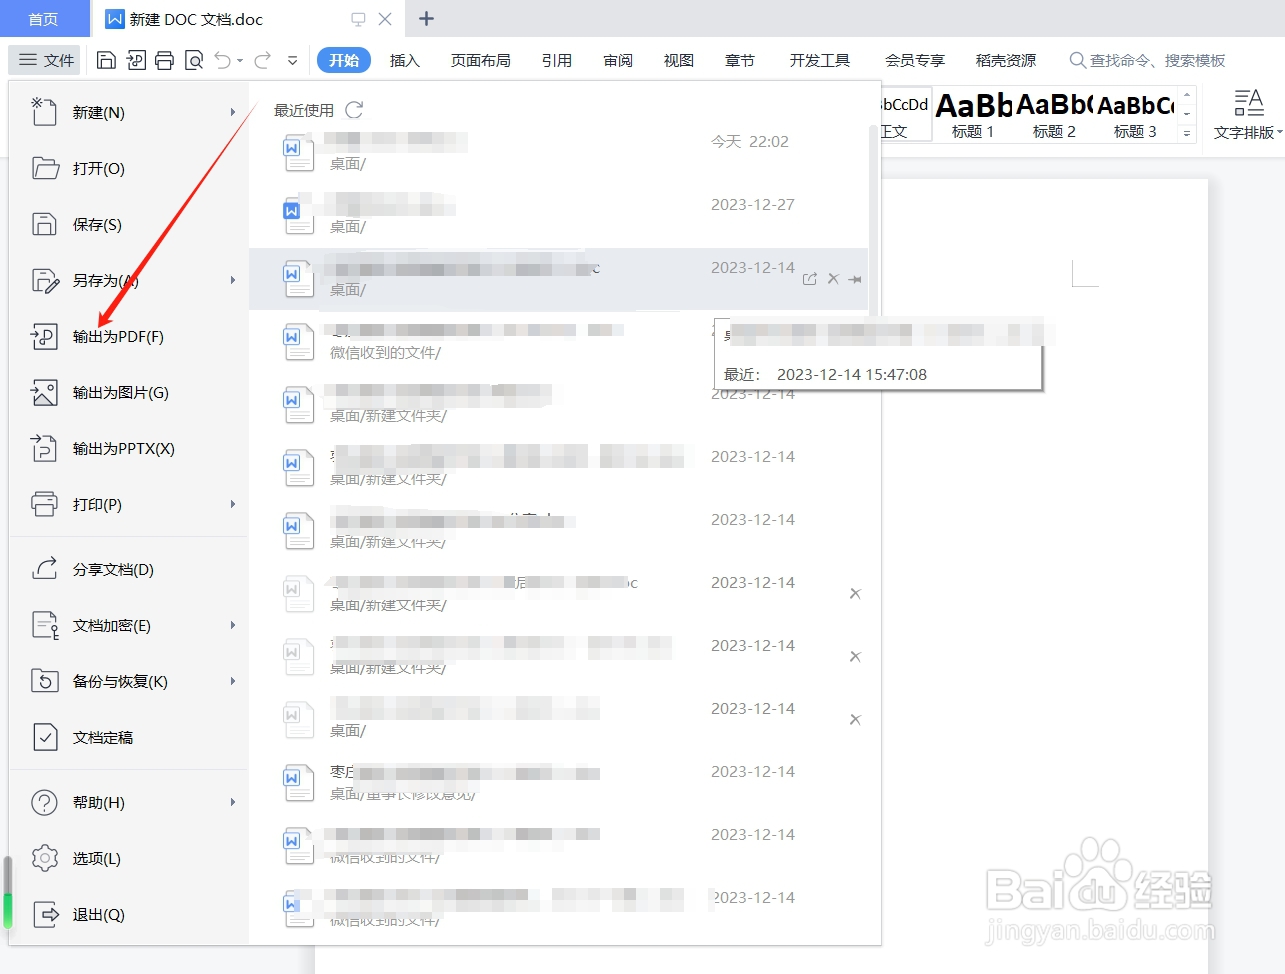Image resolution: width=1285 pixels, height=974 pixels.
Task: Click the Export to PPTX icon
Action: click(44, 448)
